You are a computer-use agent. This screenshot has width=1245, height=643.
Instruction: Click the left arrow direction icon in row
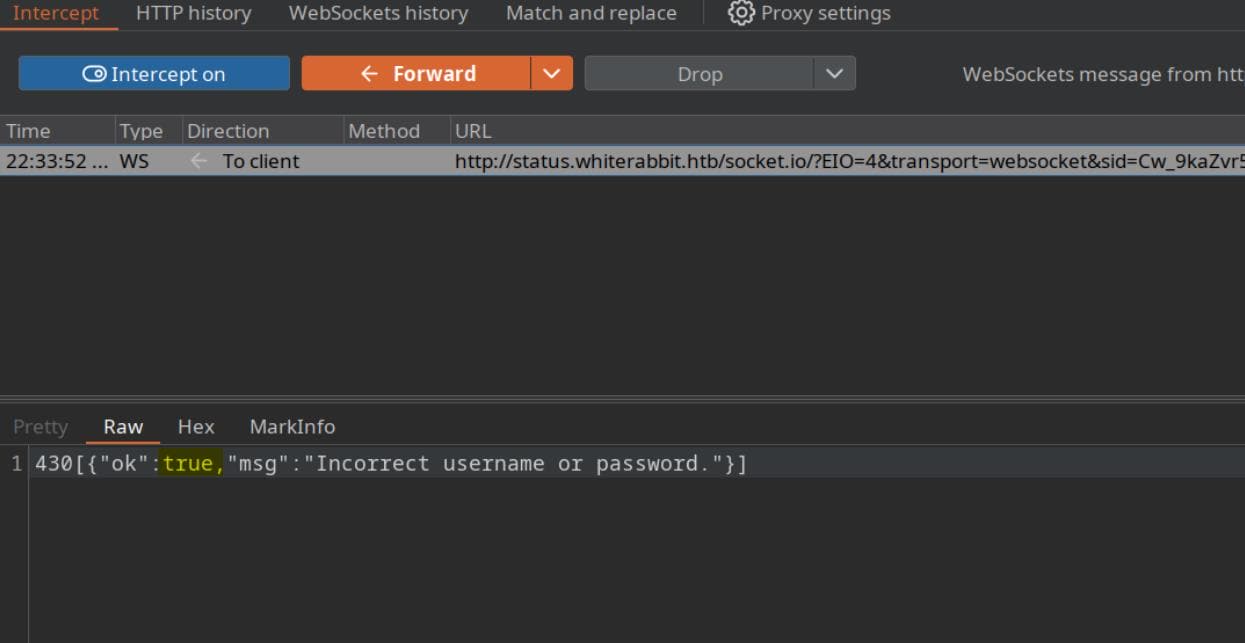(x=199, y=161)
